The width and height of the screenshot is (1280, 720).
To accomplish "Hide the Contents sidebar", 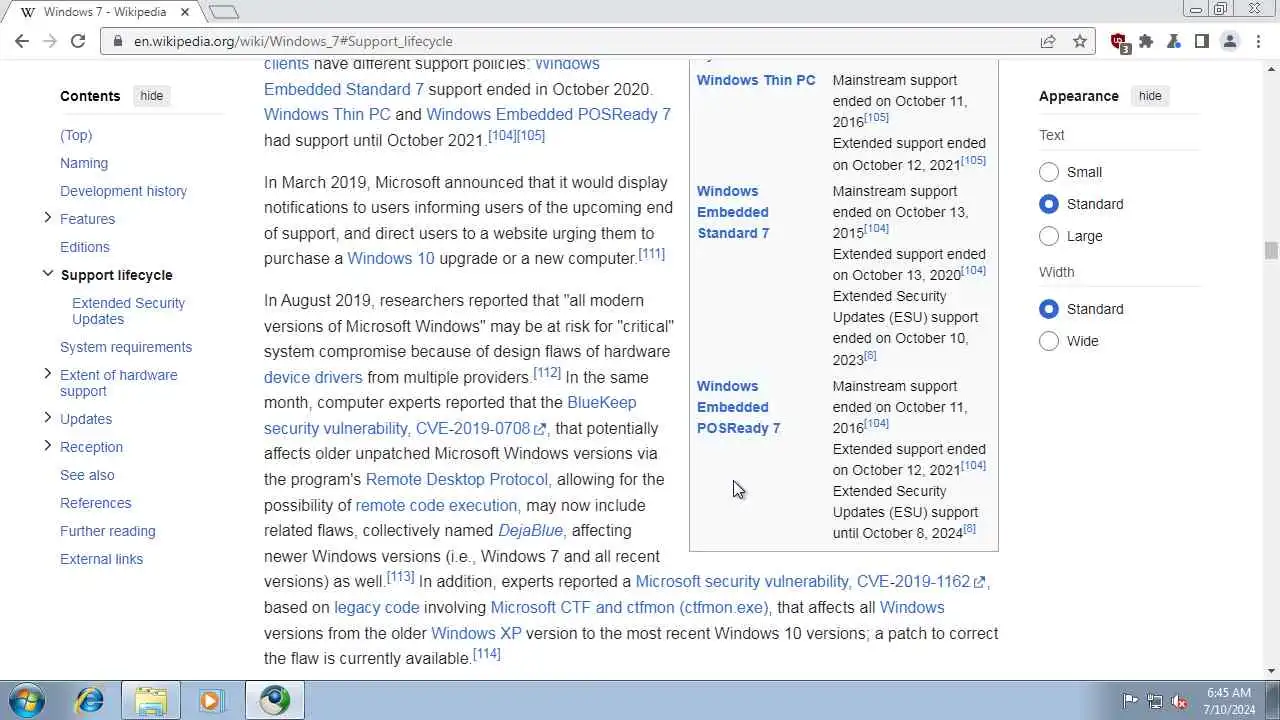I will (152, 96).
